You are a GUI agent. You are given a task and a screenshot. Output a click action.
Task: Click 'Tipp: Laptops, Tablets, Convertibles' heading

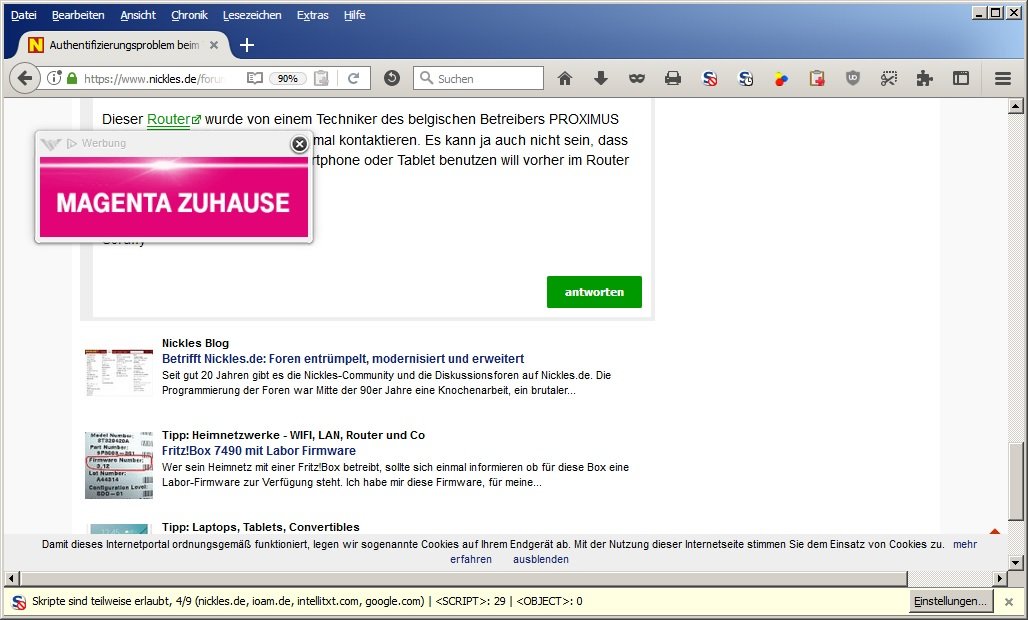[261, 527]
